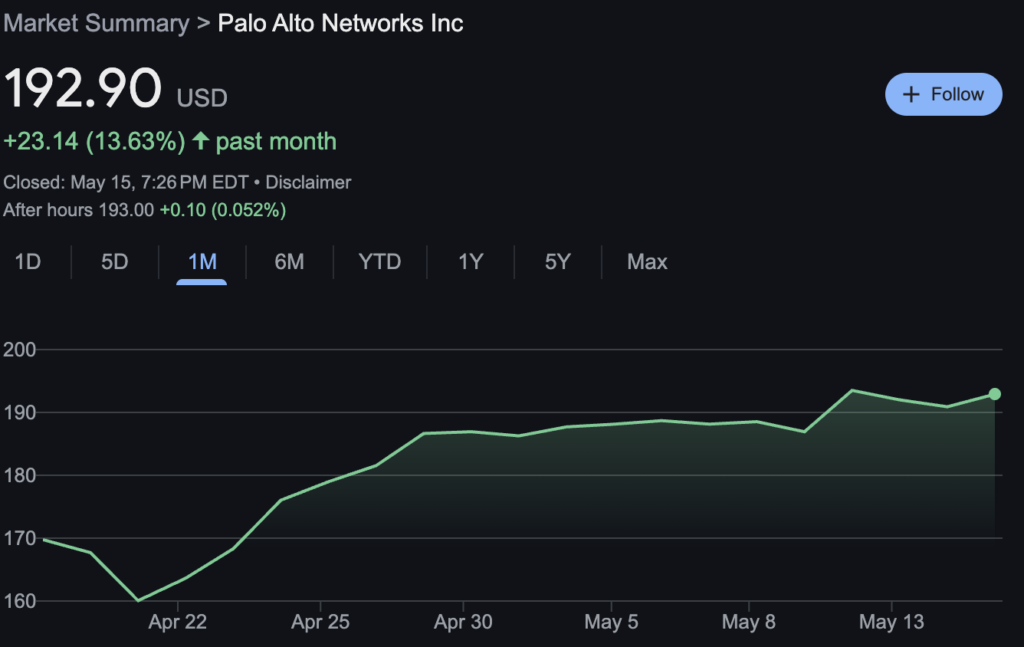Click the green up arrow icon
The height and width of the screenshot is (647, 1024).
[200, 140]
